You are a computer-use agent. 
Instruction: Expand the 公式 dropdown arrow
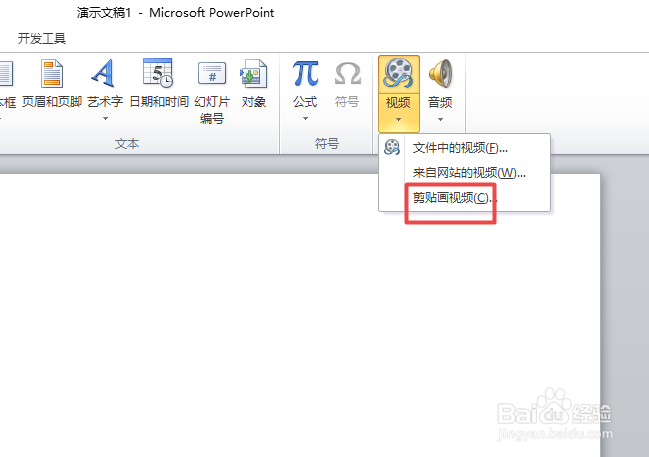pyautogui.click(x=305, y=119)
